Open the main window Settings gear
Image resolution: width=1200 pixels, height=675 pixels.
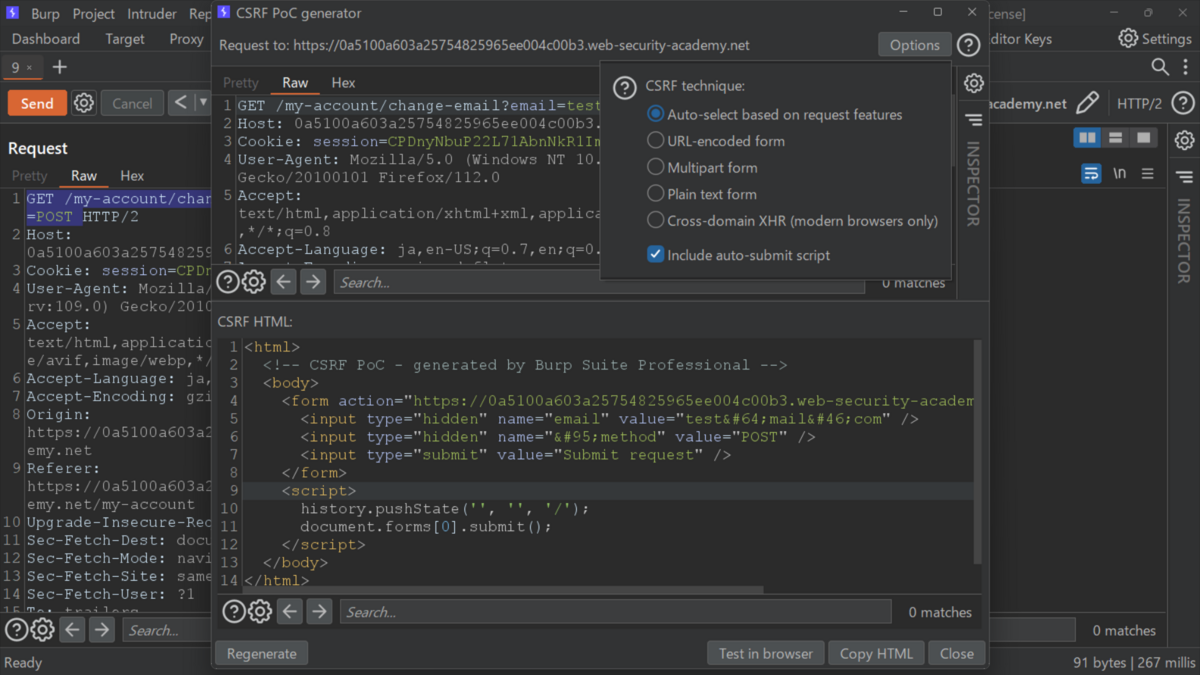click(x=1128, y=39)
